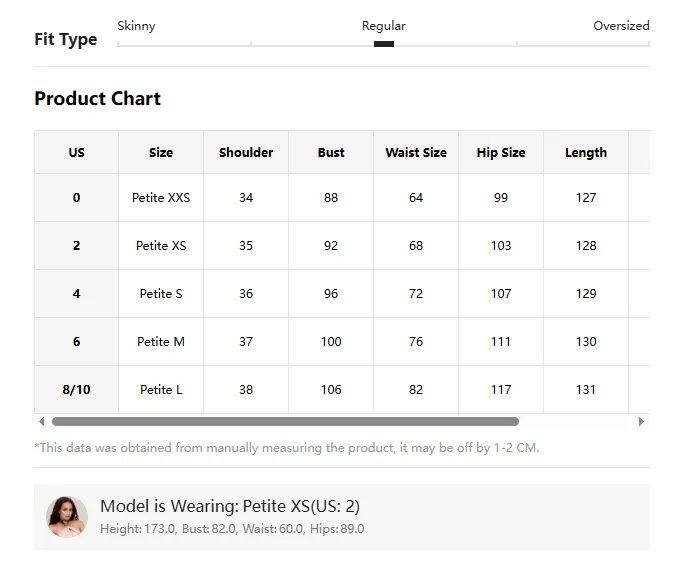Select the Petite S size cell
Screen dimensions: 680x567
[x=161, y=294]
